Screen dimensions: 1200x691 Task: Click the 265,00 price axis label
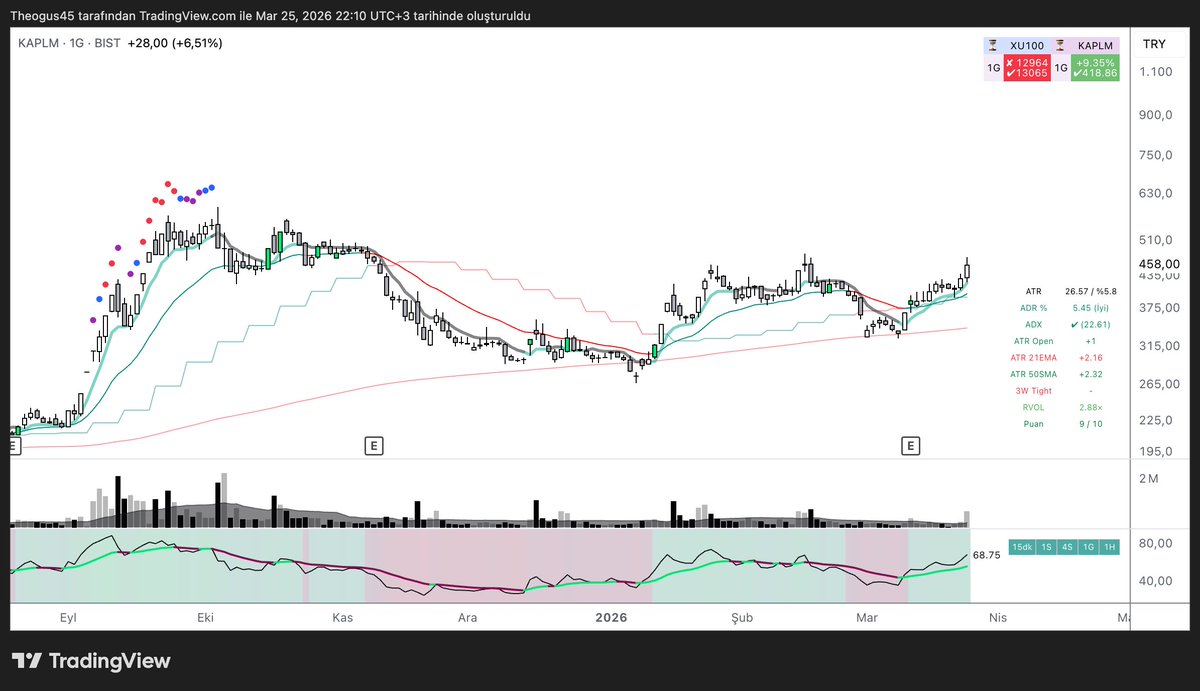tap(1161, 384)
